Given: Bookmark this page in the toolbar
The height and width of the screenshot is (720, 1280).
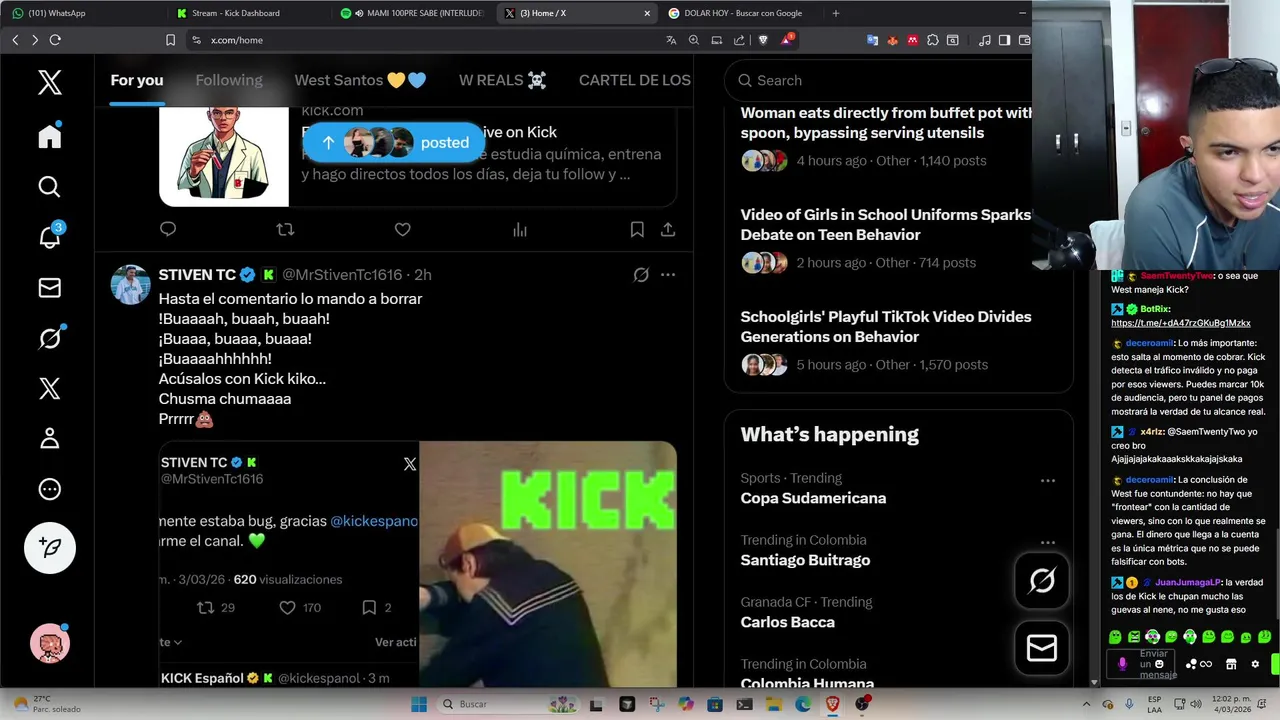Looking at the screenshot, I should coord(171,40).
